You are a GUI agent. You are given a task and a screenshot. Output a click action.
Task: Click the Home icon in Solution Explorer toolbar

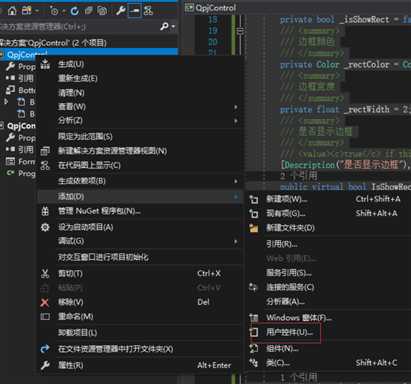tap(12, 11)
